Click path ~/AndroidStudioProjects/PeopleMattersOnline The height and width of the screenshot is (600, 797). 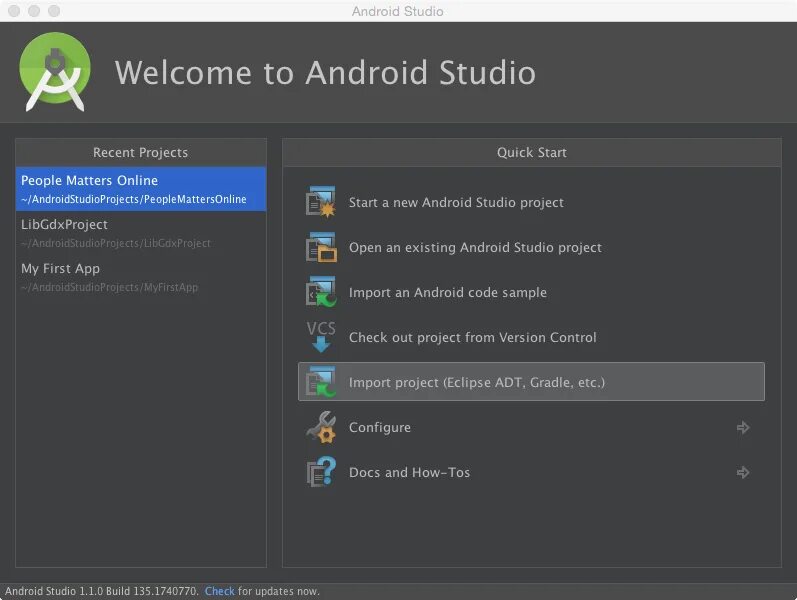coord(134,199)
